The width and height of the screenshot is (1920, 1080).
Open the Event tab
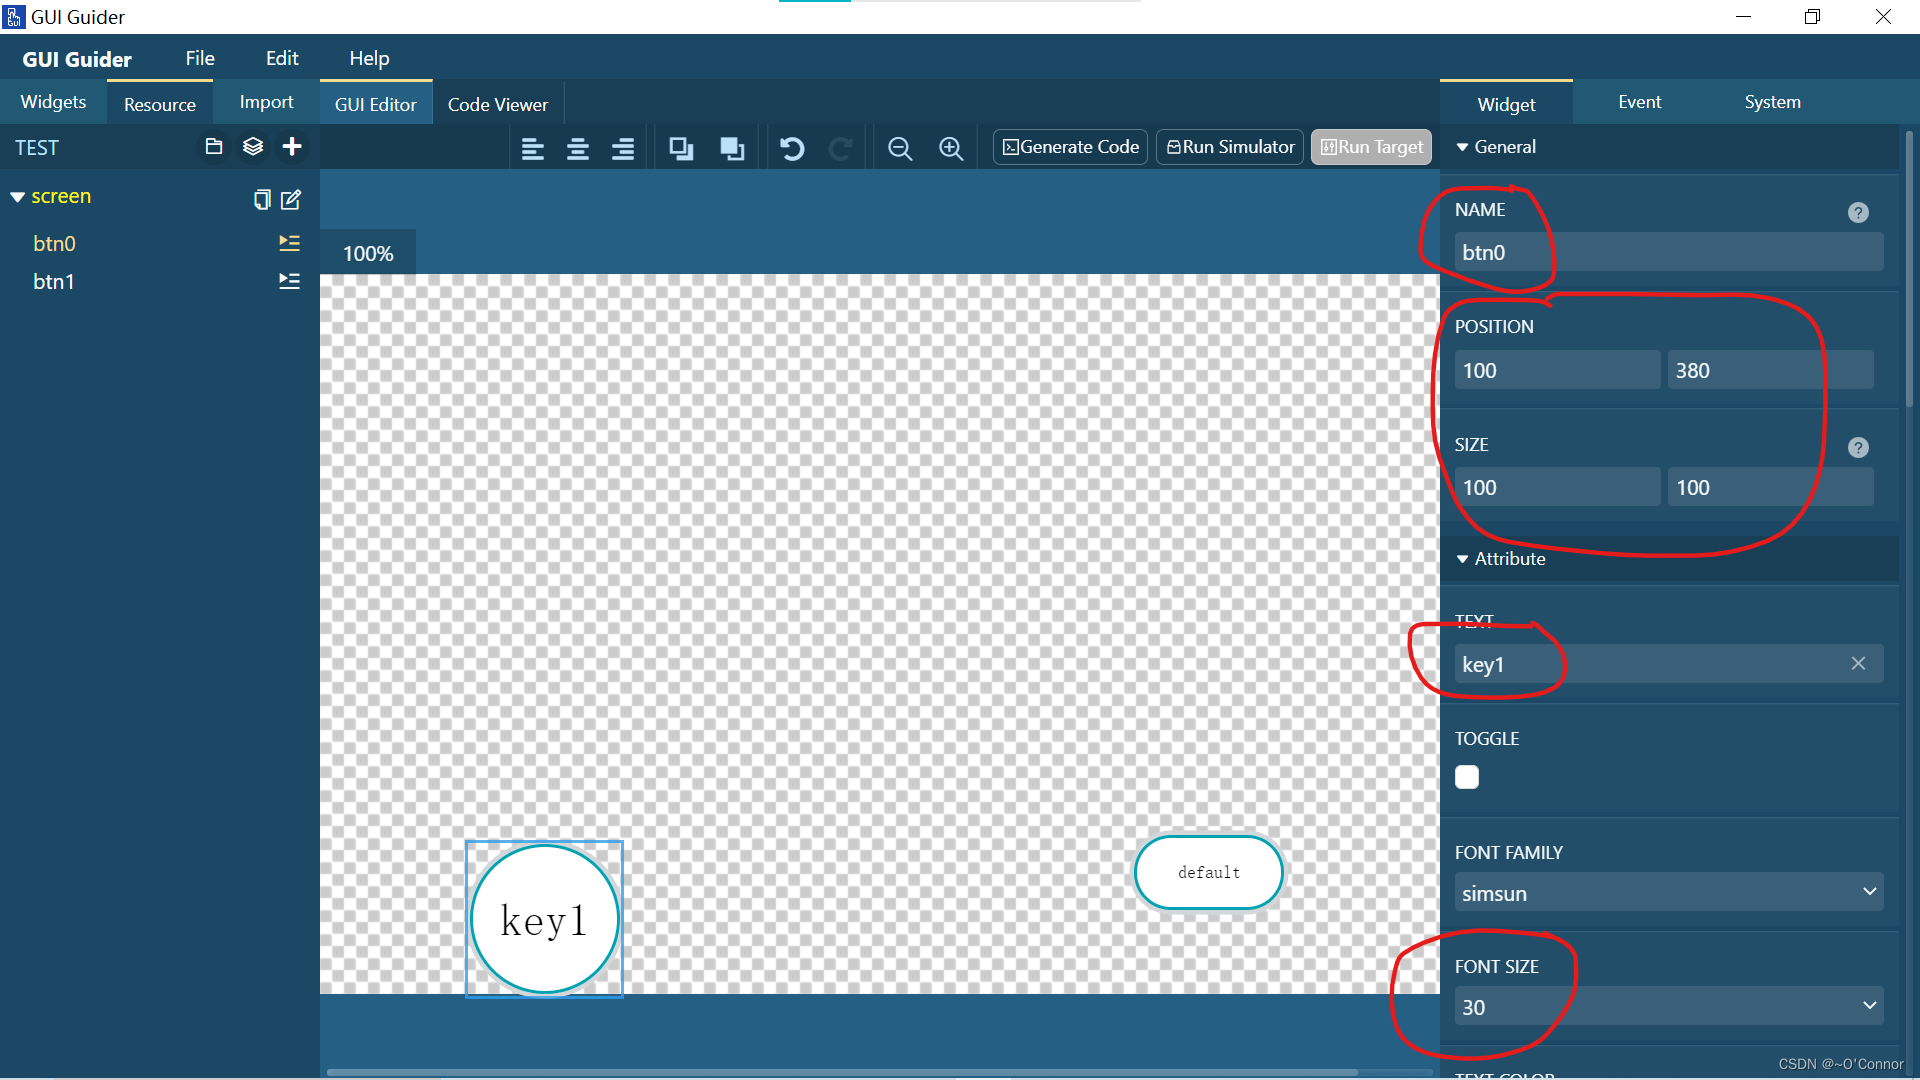(1639, 102)
